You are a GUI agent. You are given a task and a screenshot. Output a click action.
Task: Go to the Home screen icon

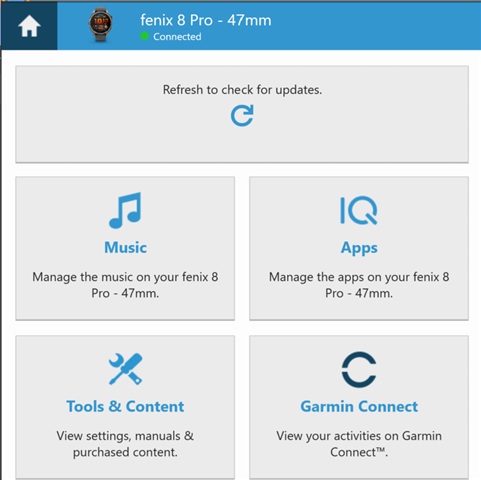click(29, 26)
